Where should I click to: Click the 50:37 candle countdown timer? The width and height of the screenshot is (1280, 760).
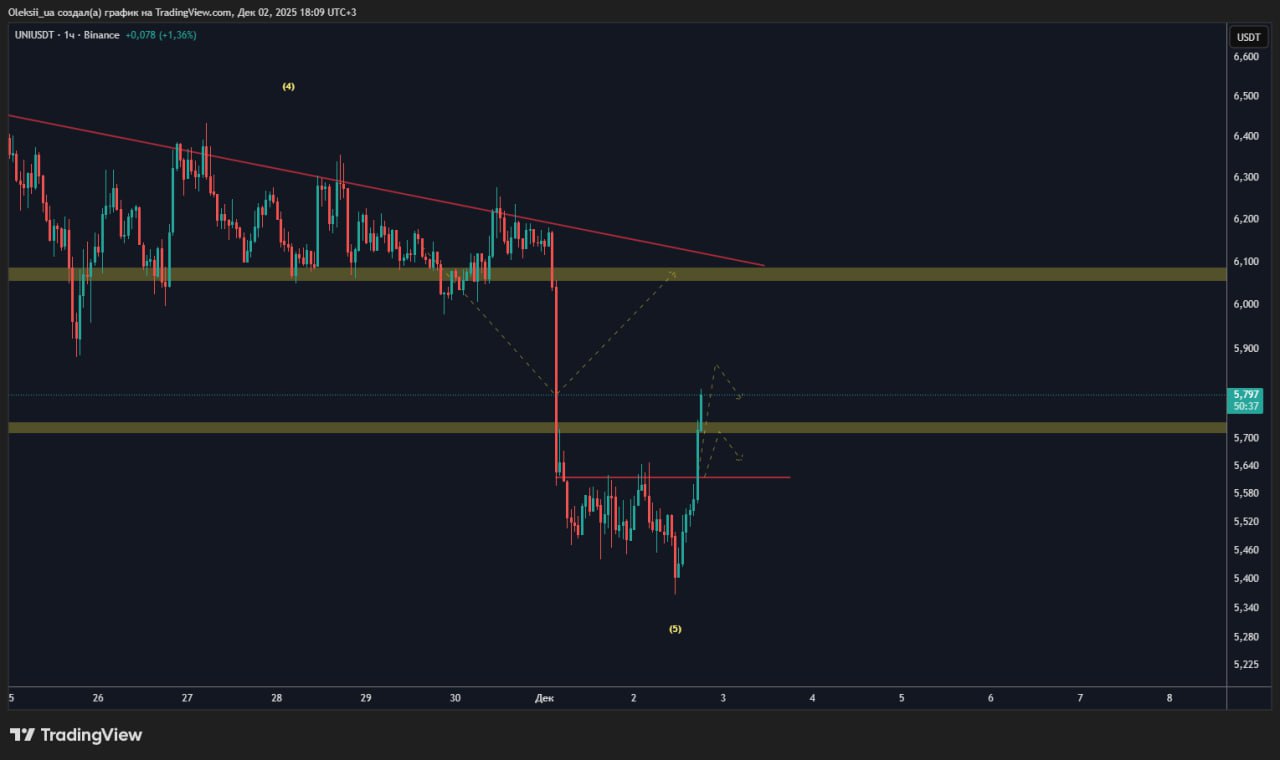(x=1247, y=407)
